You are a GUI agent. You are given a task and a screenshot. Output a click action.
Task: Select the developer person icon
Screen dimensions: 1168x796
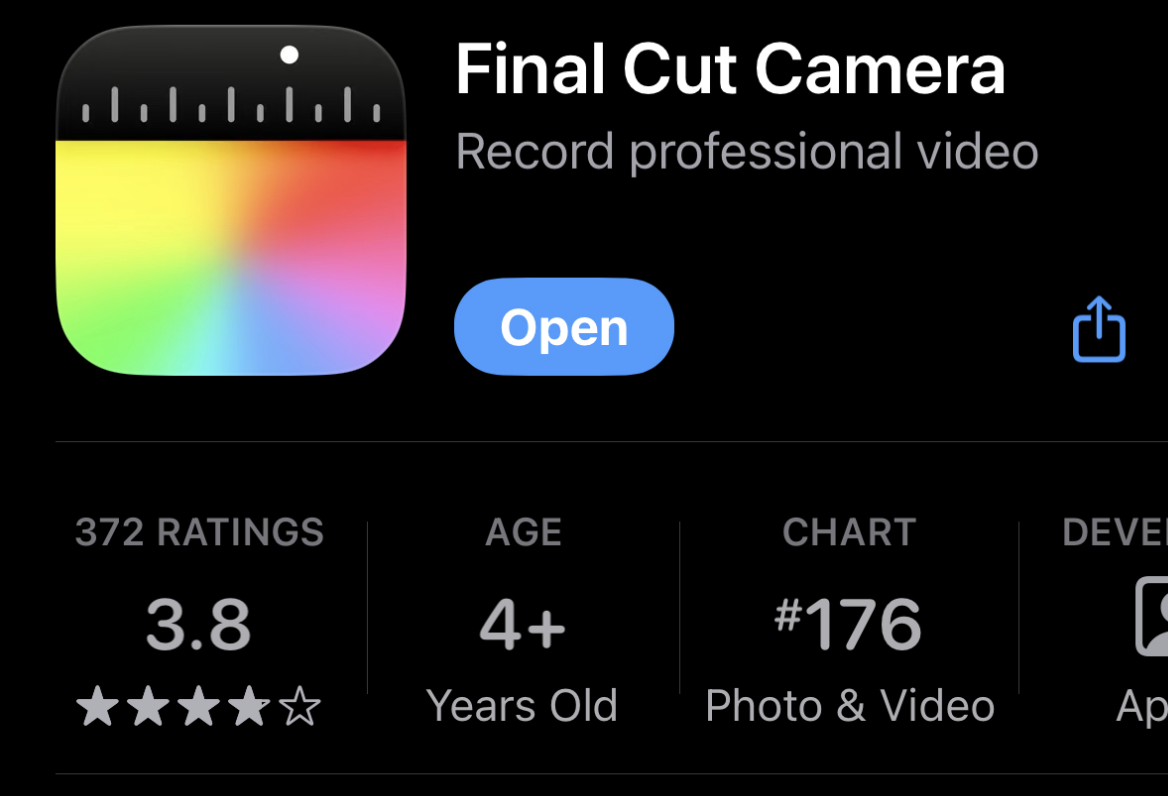tap(1152, 616)
